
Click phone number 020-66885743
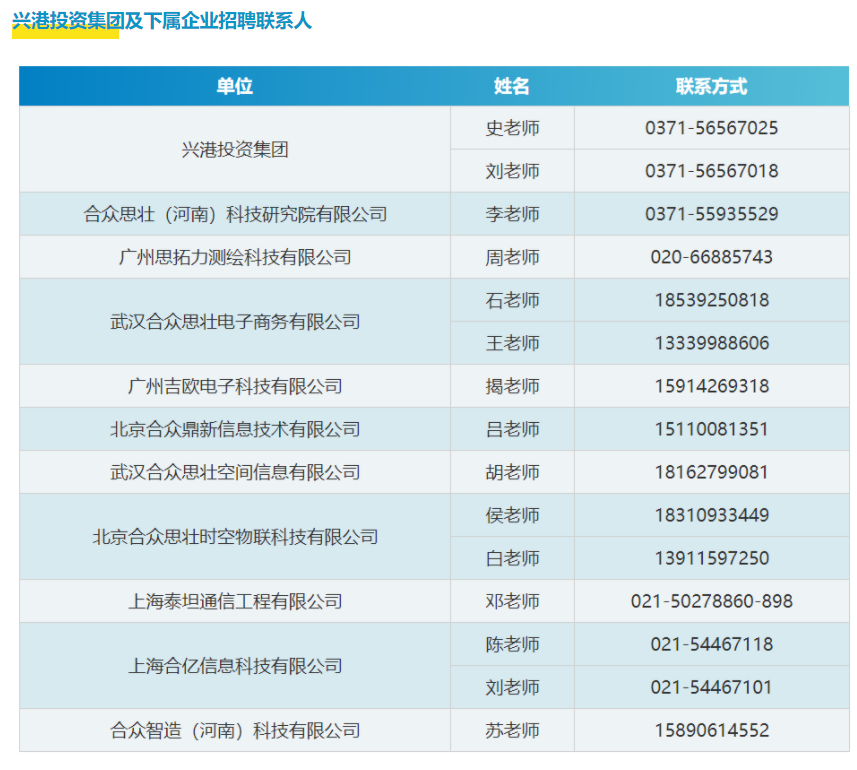click(712, 257)
